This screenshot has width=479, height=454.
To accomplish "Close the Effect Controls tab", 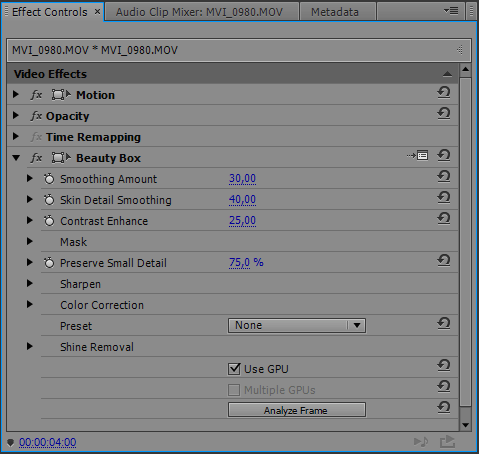I will [97, 12].
